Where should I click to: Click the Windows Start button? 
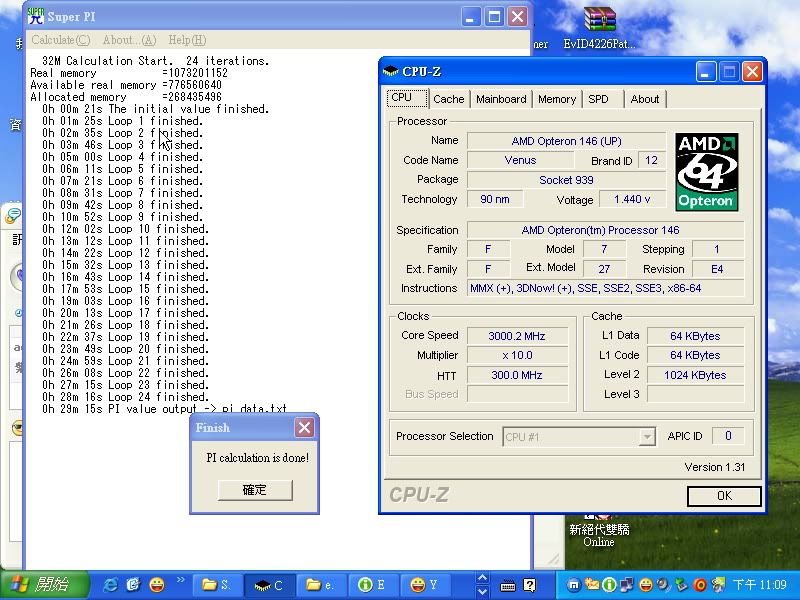38,584
